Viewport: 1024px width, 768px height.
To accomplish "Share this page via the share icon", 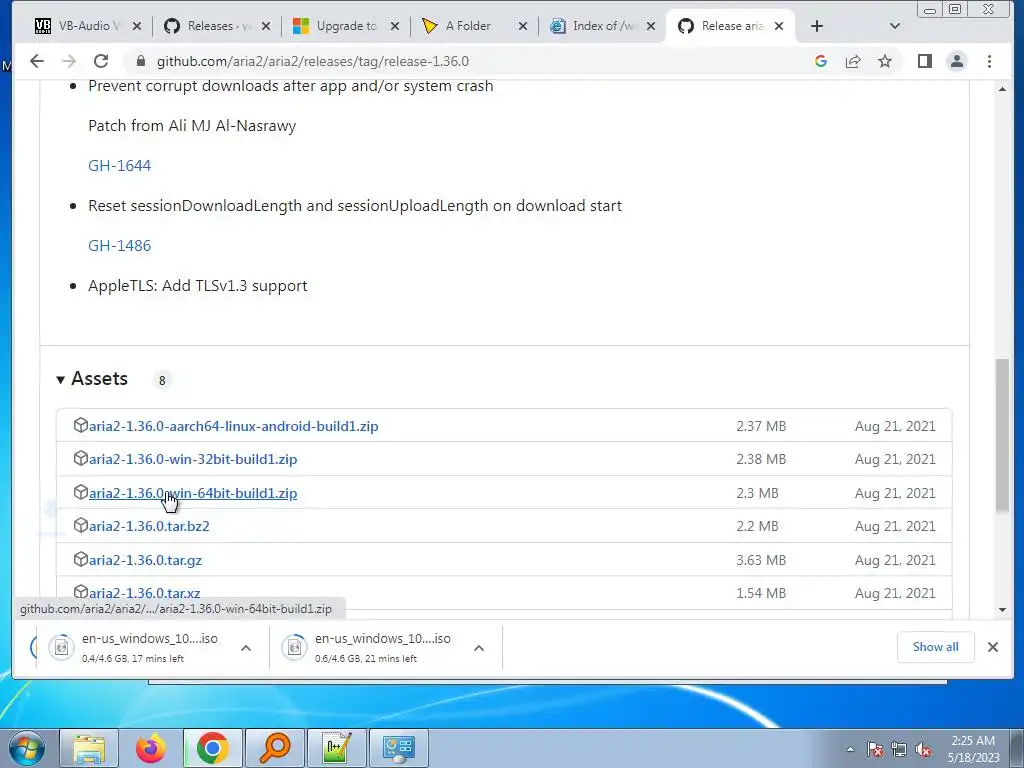I will [853, 61].
